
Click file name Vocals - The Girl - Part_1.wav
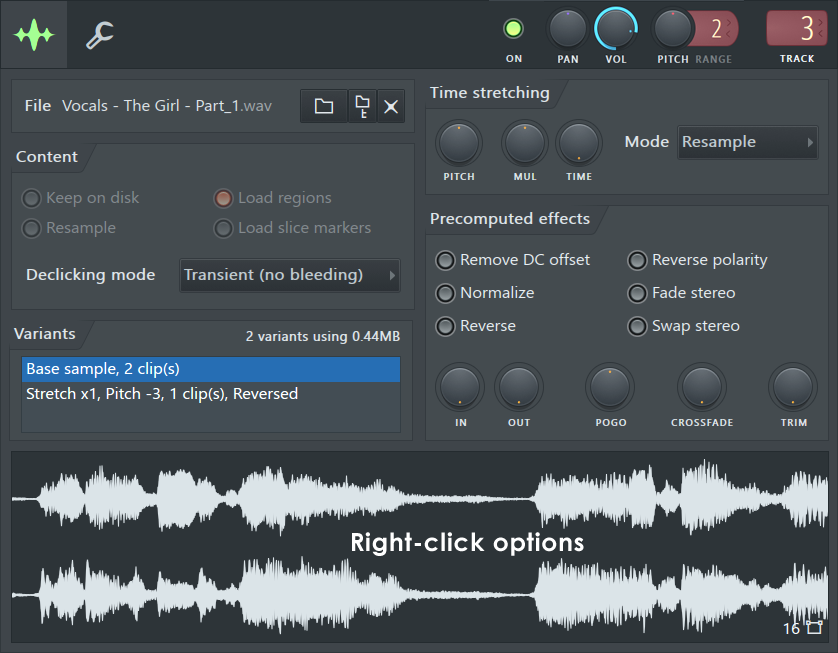pyautogui.click(x=167, y=106)
